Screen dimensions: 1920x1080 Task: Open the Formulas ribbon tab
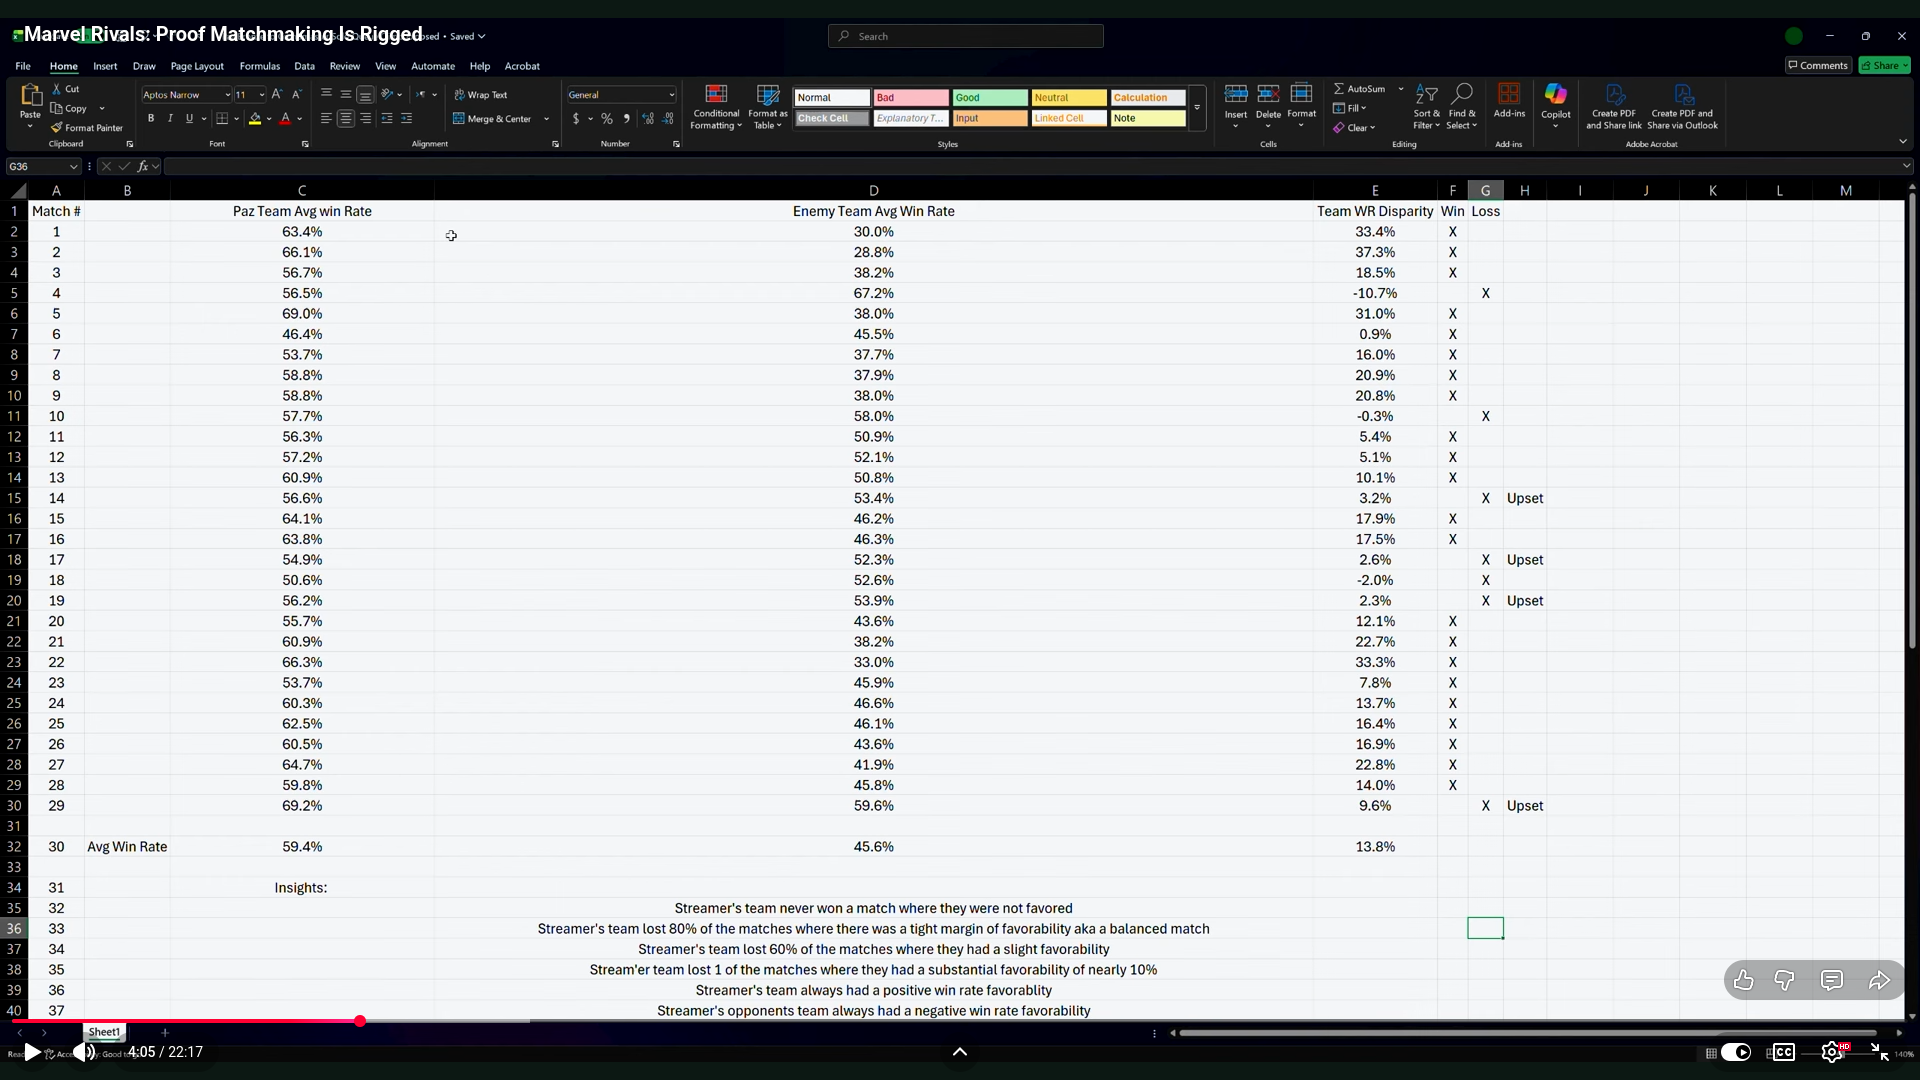point(259,66)
